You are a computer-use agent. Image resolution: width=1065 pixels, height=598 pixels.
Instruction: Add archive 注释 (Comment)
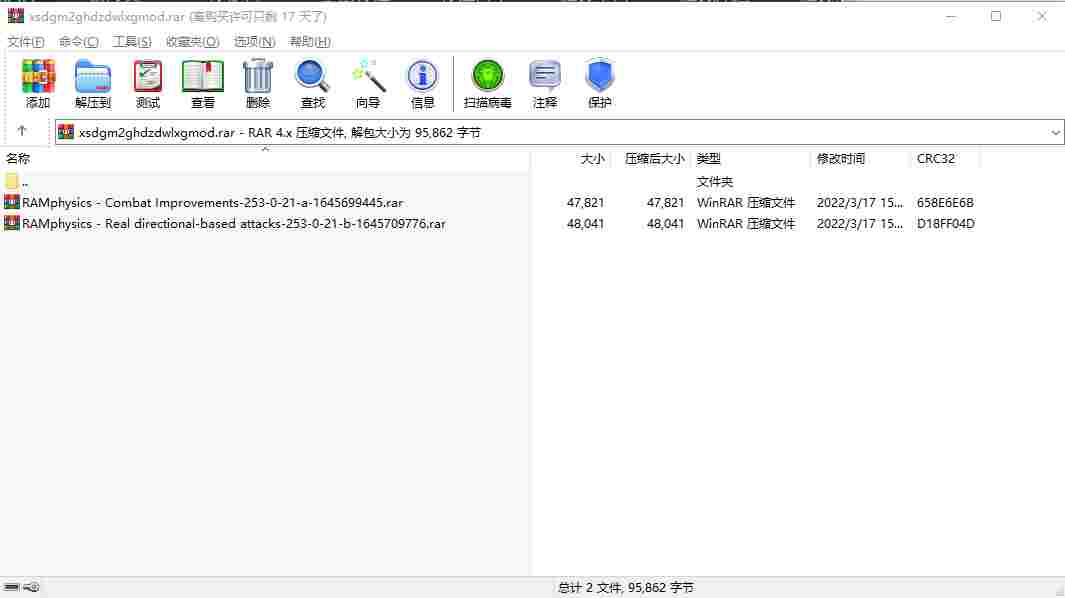pyautogui.click(x=544, y=76)
